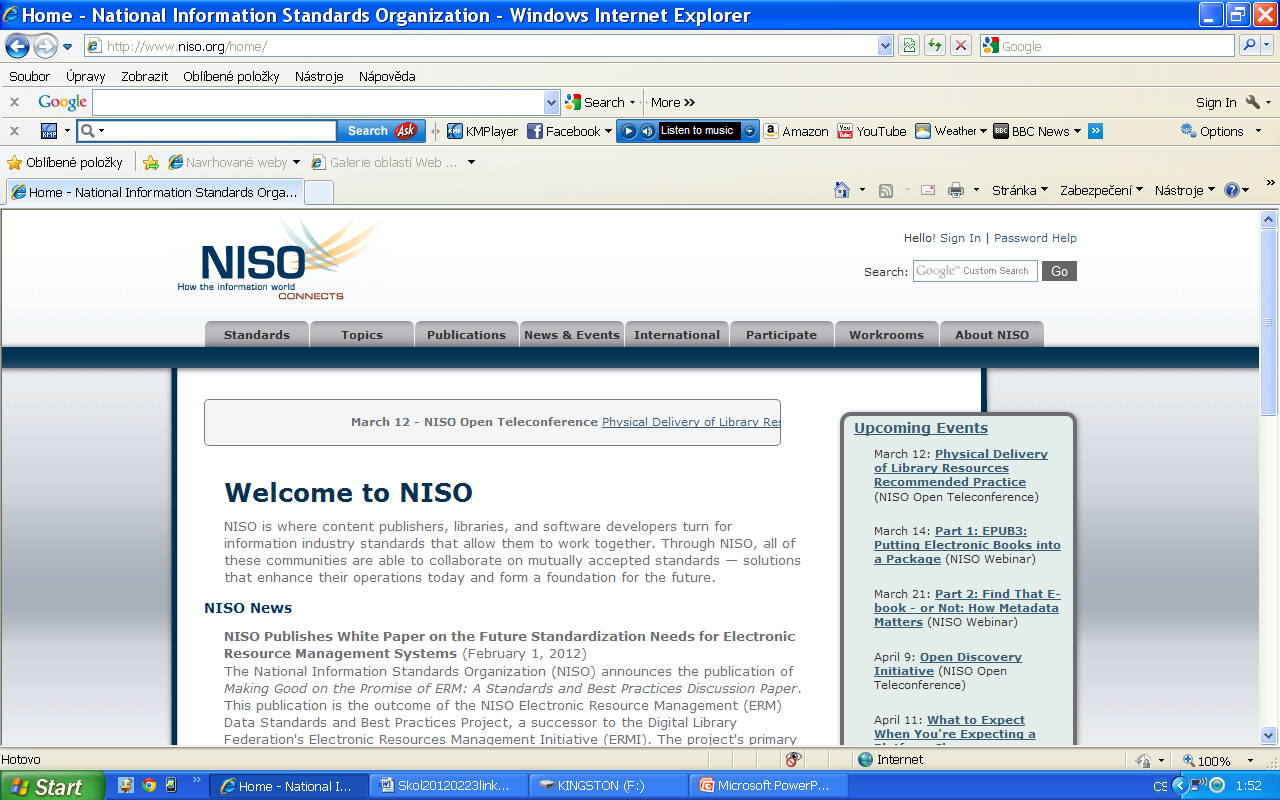Click the red Stop loading icon

pos(961,46)
